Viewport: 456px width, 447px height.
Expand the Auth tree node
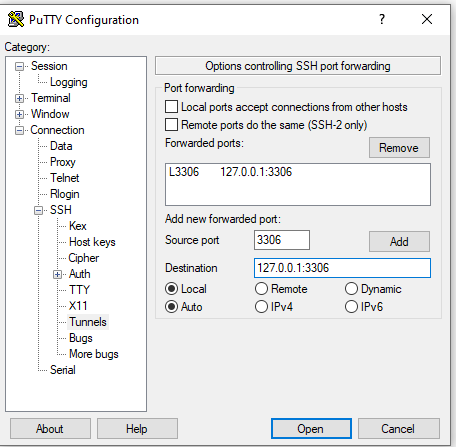tap(57, 274)
